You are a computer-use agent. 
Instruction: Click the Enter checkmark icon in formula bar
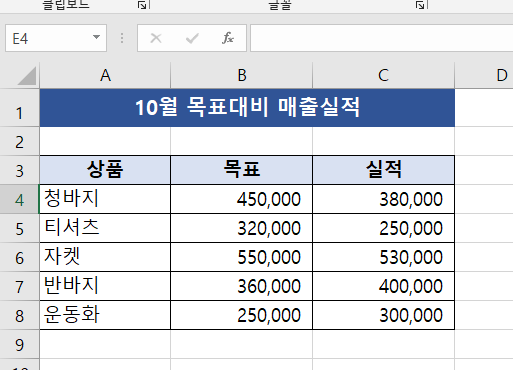(x=192, y=38)
